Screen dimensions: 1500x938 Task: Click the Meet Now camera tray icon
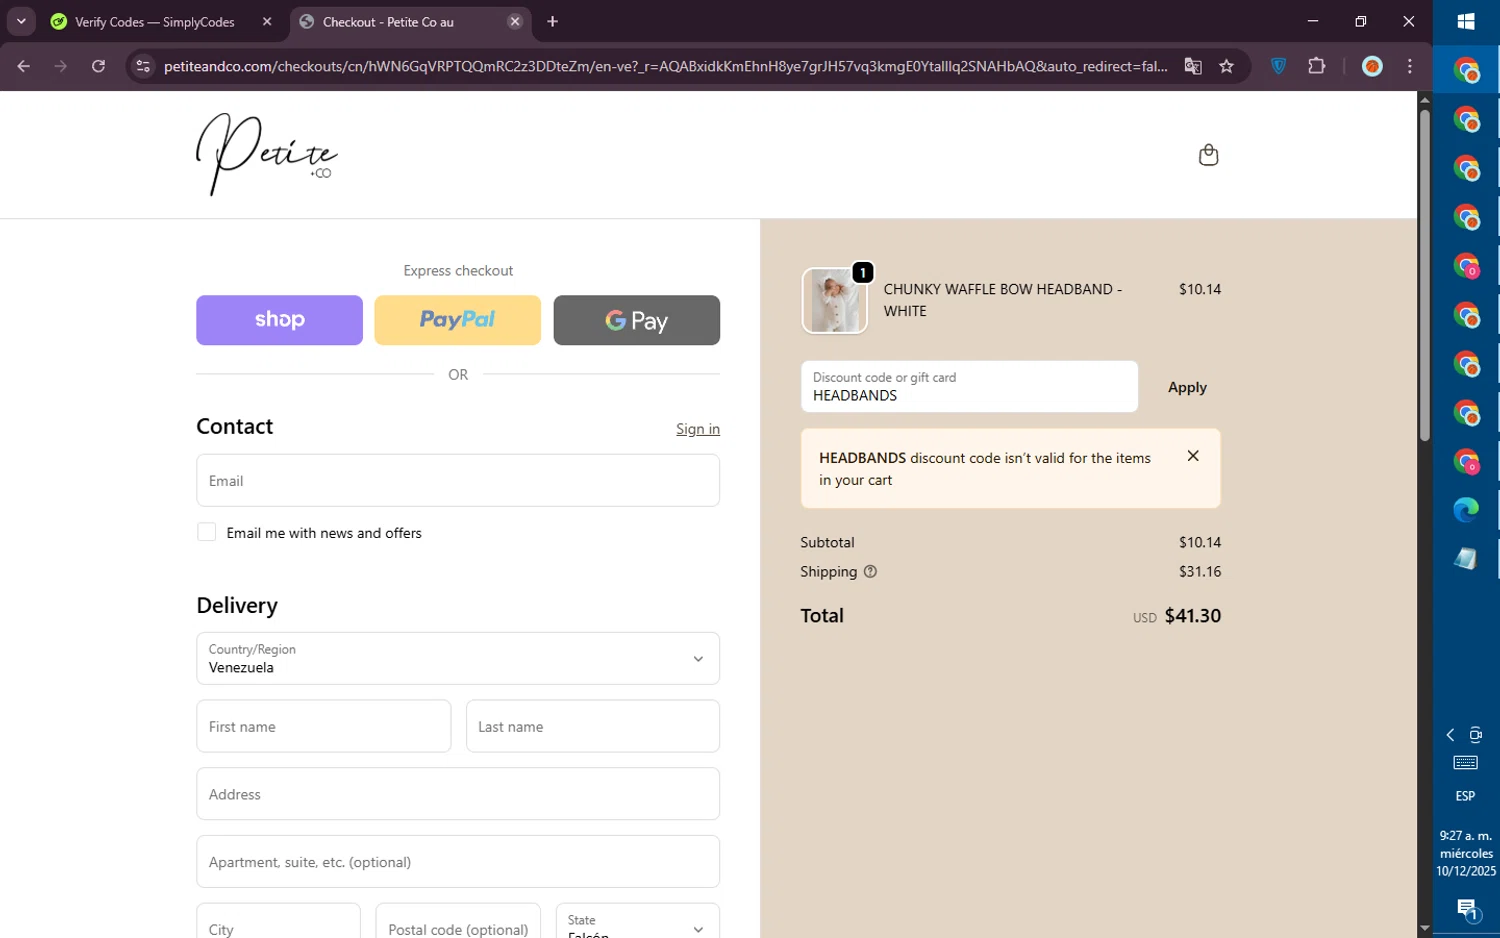click(1476, 735)
